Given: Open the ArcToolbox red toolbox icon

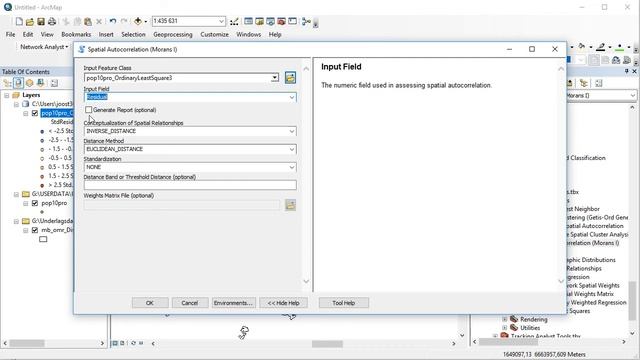Looking at the screenshot, I should pos(281,21).
